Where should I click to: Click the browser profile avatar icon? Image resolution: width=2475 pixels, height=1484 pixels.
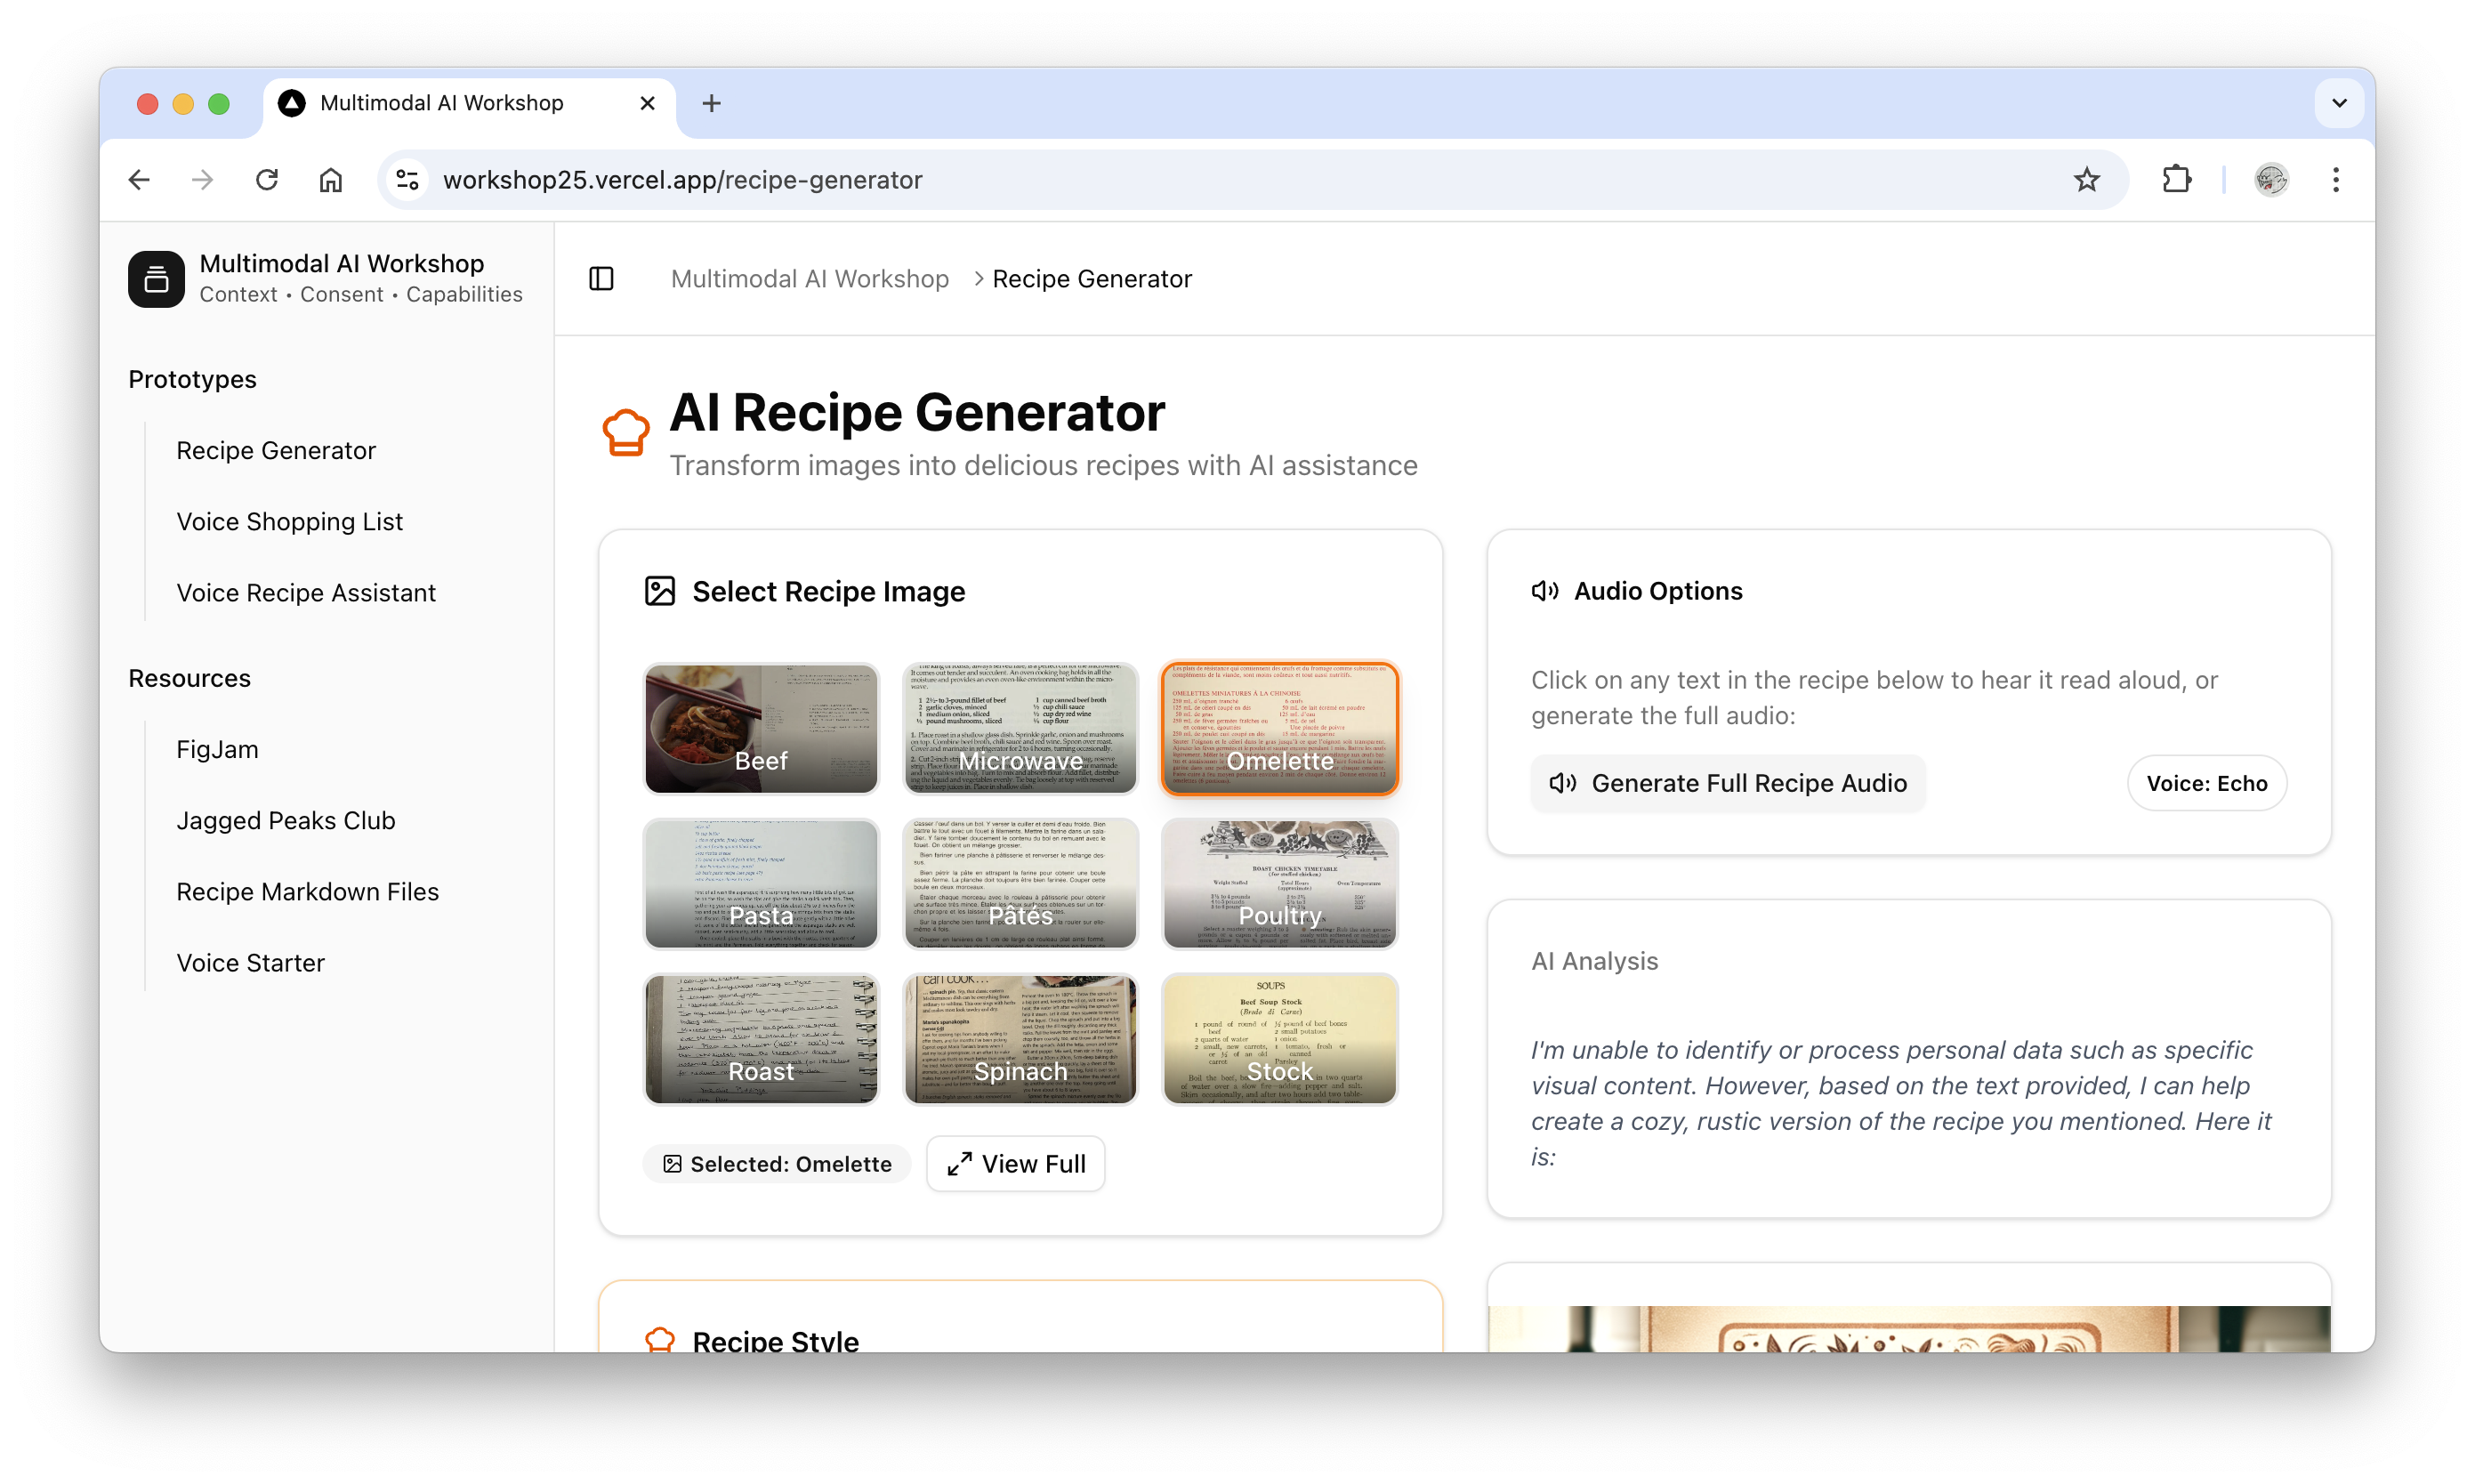point(2270,179)
